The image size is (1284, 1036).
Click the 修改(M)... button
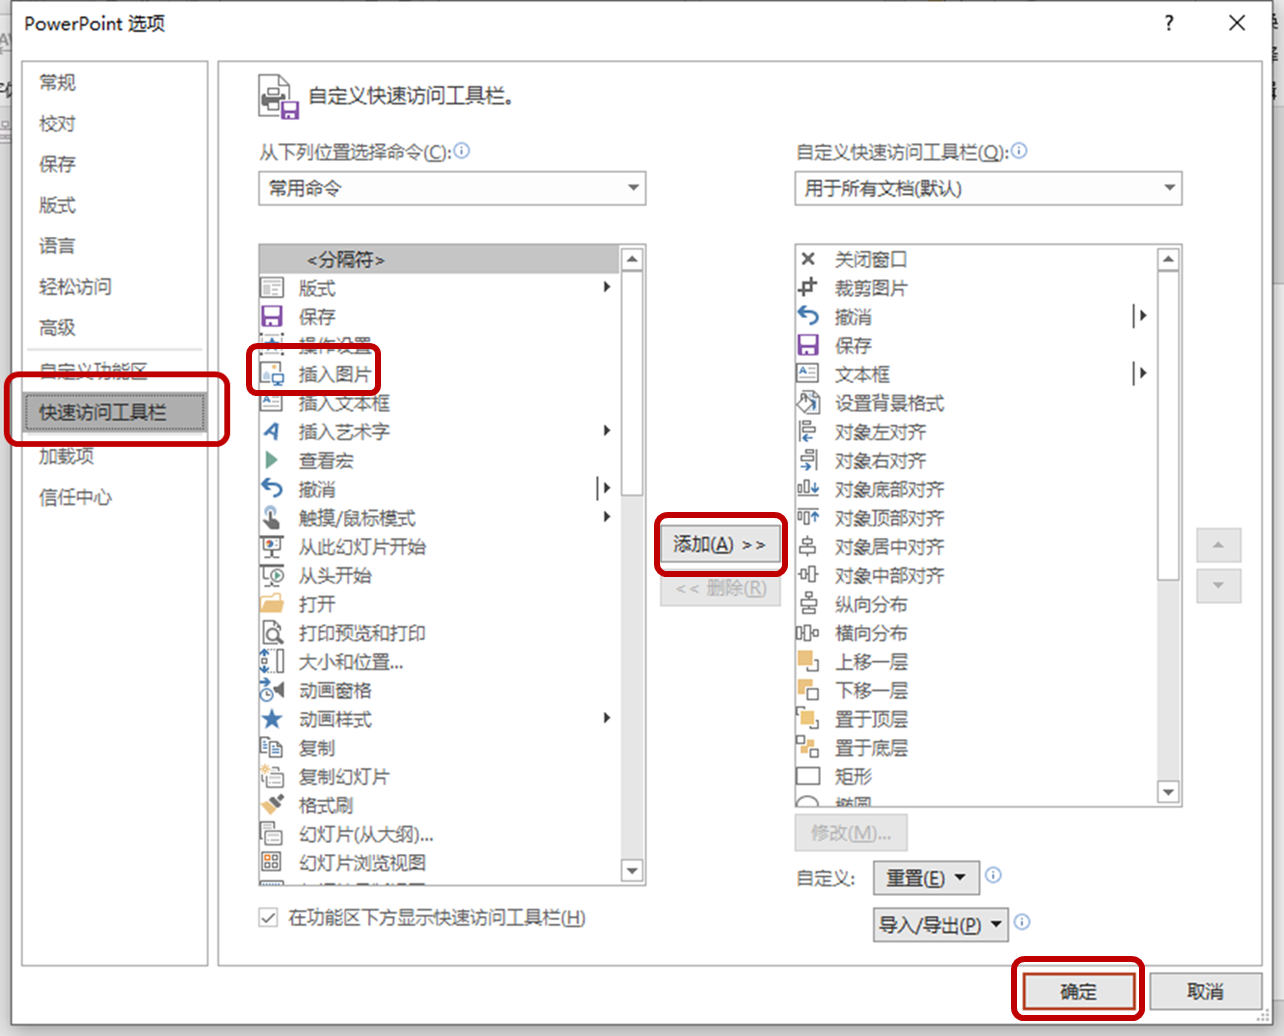pyautogui.click(x=851, y=833)
